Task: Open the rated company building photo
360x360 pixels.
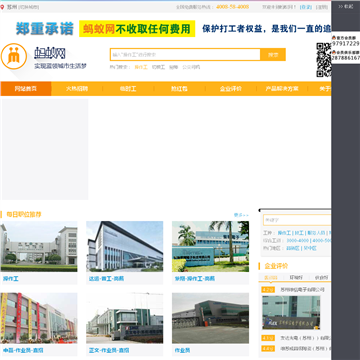Action: pyautogui.click(x=291, y=312)
